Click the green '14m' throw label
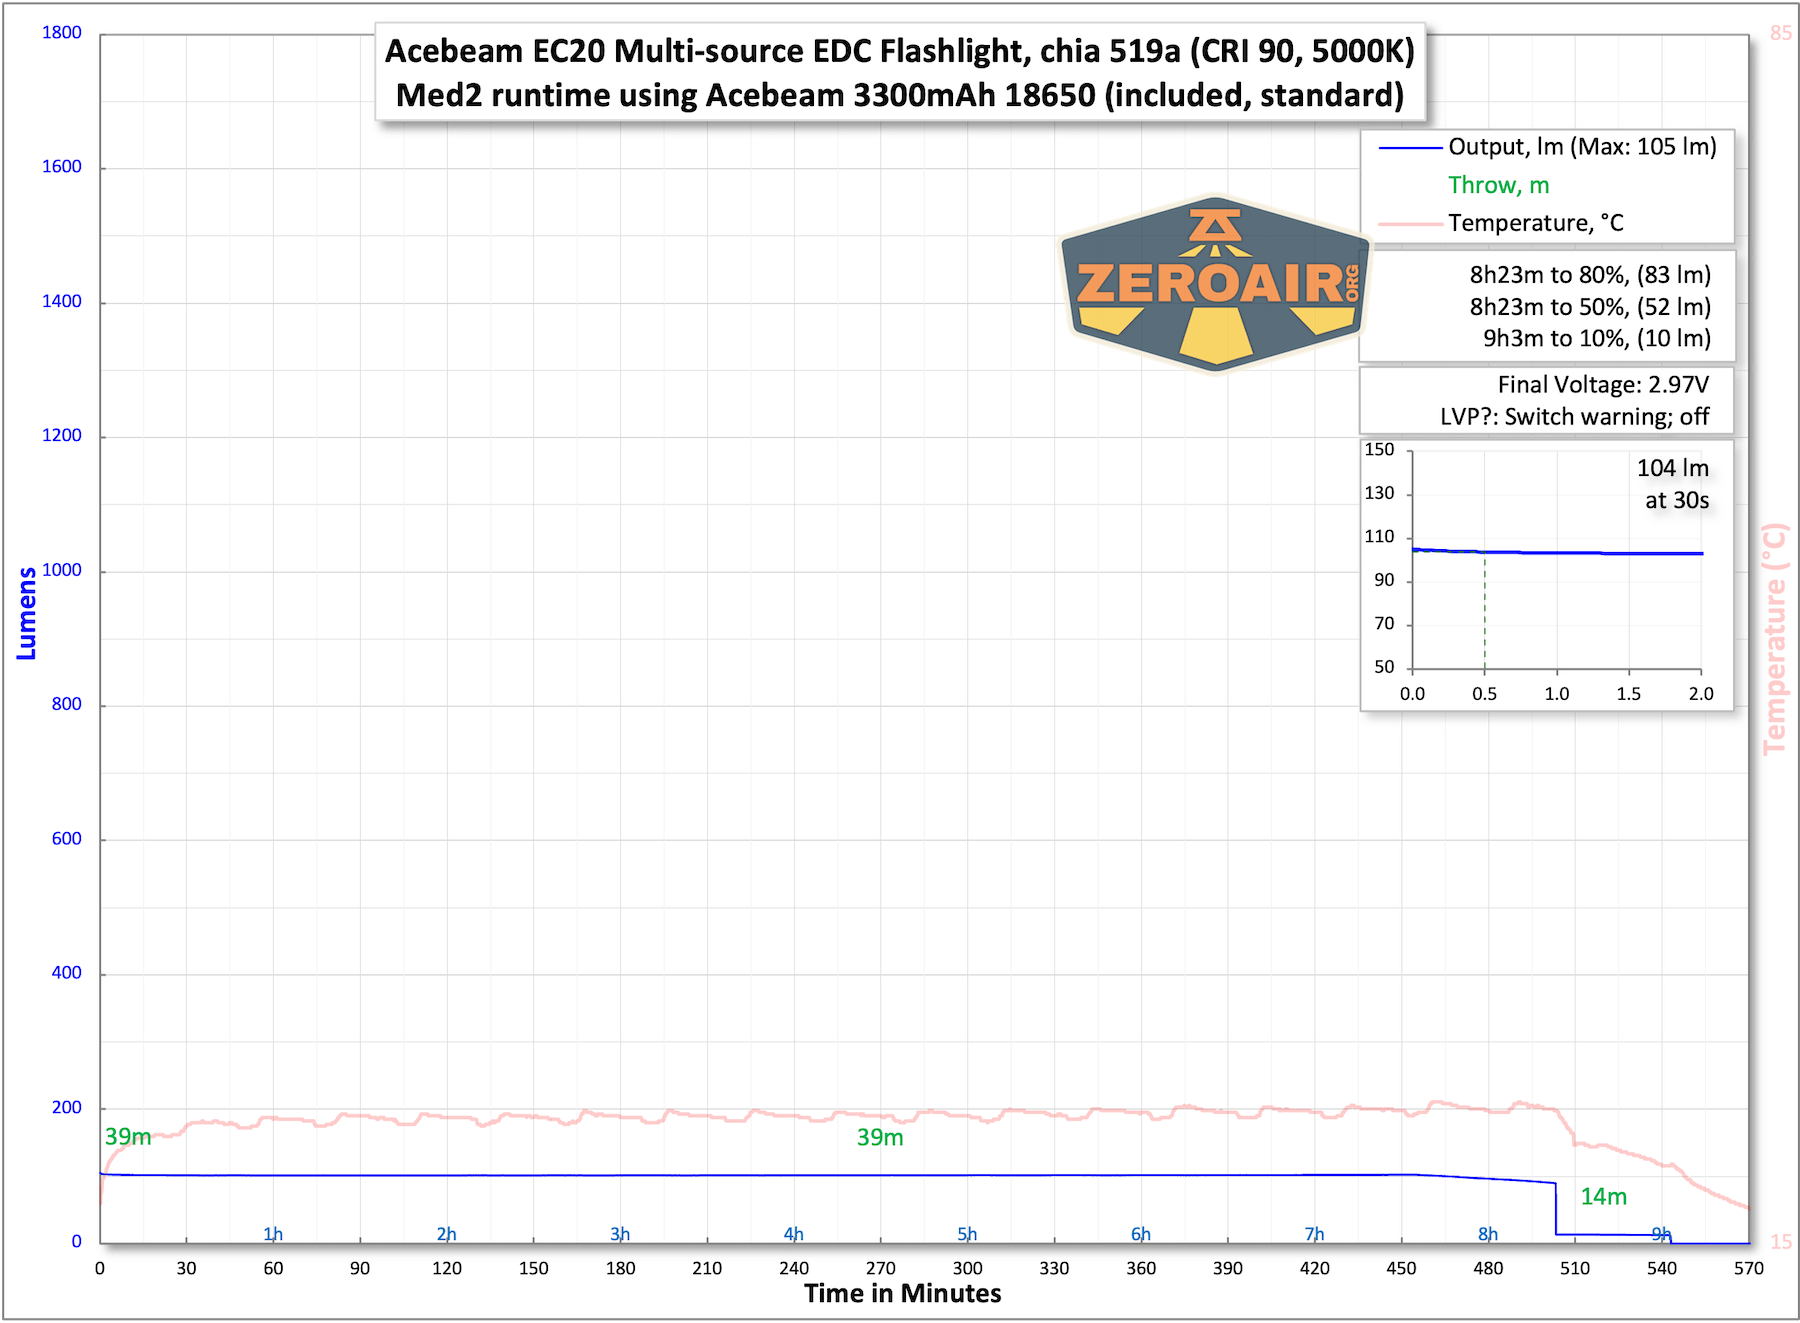 pyautogui.click(x=1603, y=1197)
